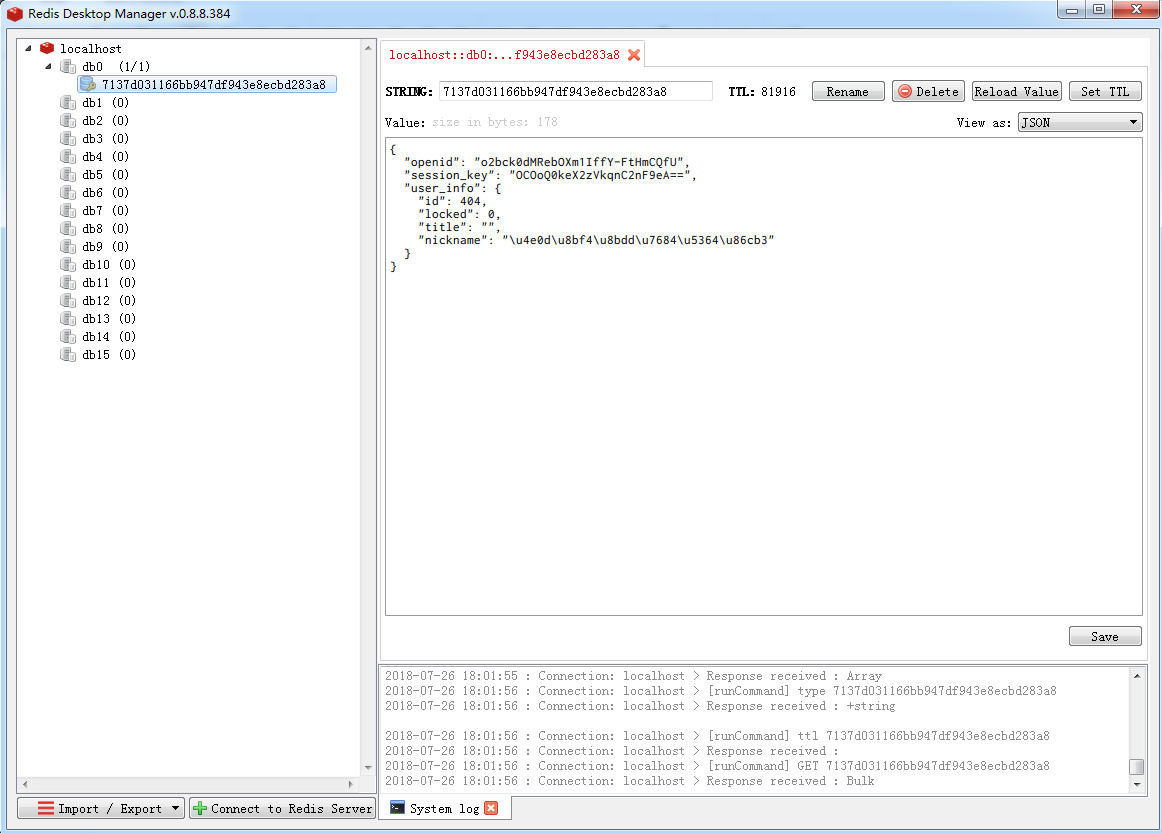Click the db15 database icon
The height and width of the screenshot is (833, 1162).
coord(68,355)
